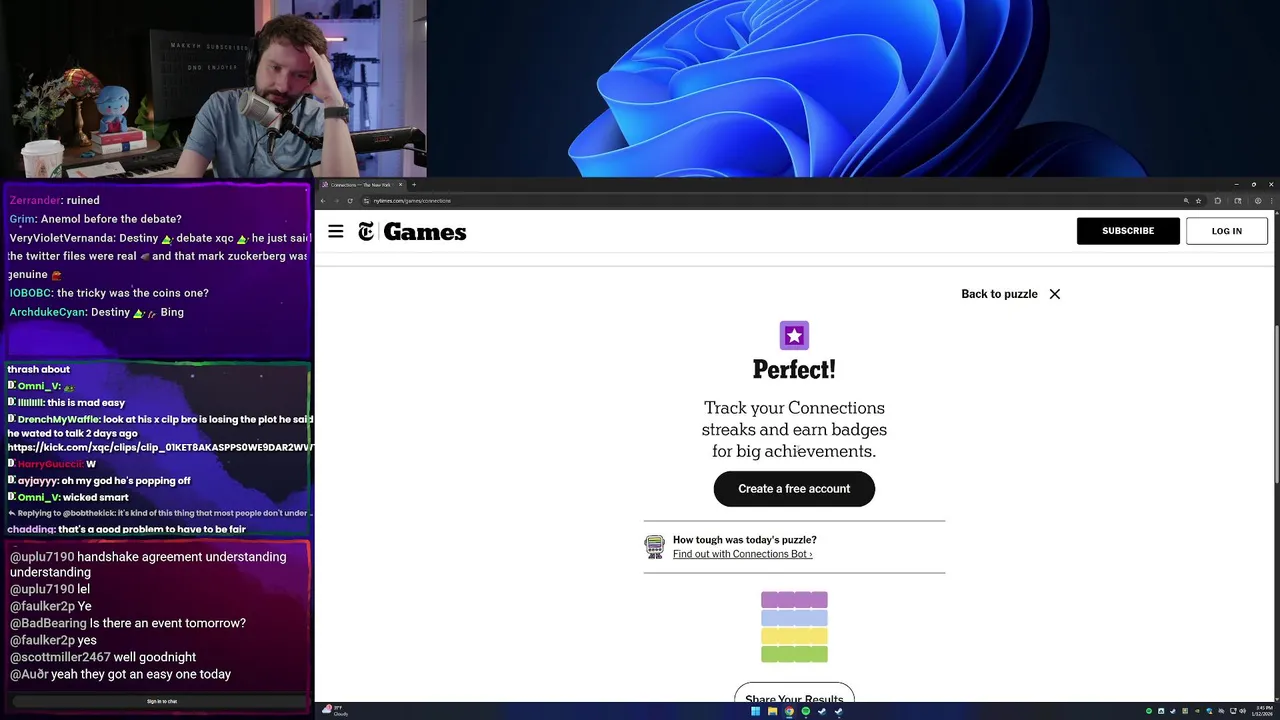Click the Back to puzzle link
This screenshot has width=1280, height=720.
(x=999, y=294)
